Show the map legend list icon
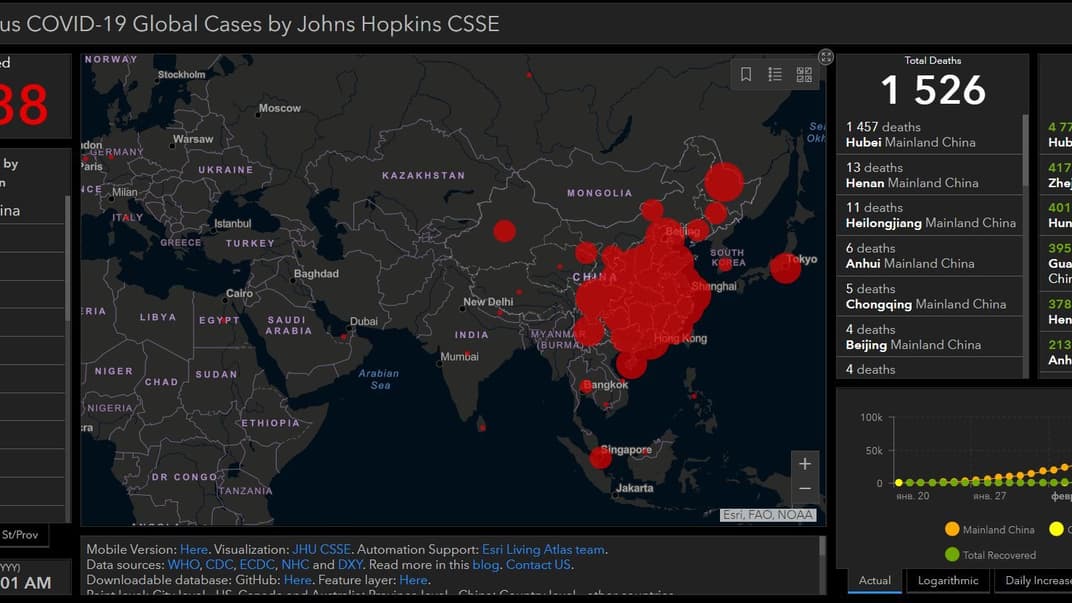Viewport: 1072px width, 603px height. click(775, 75)
